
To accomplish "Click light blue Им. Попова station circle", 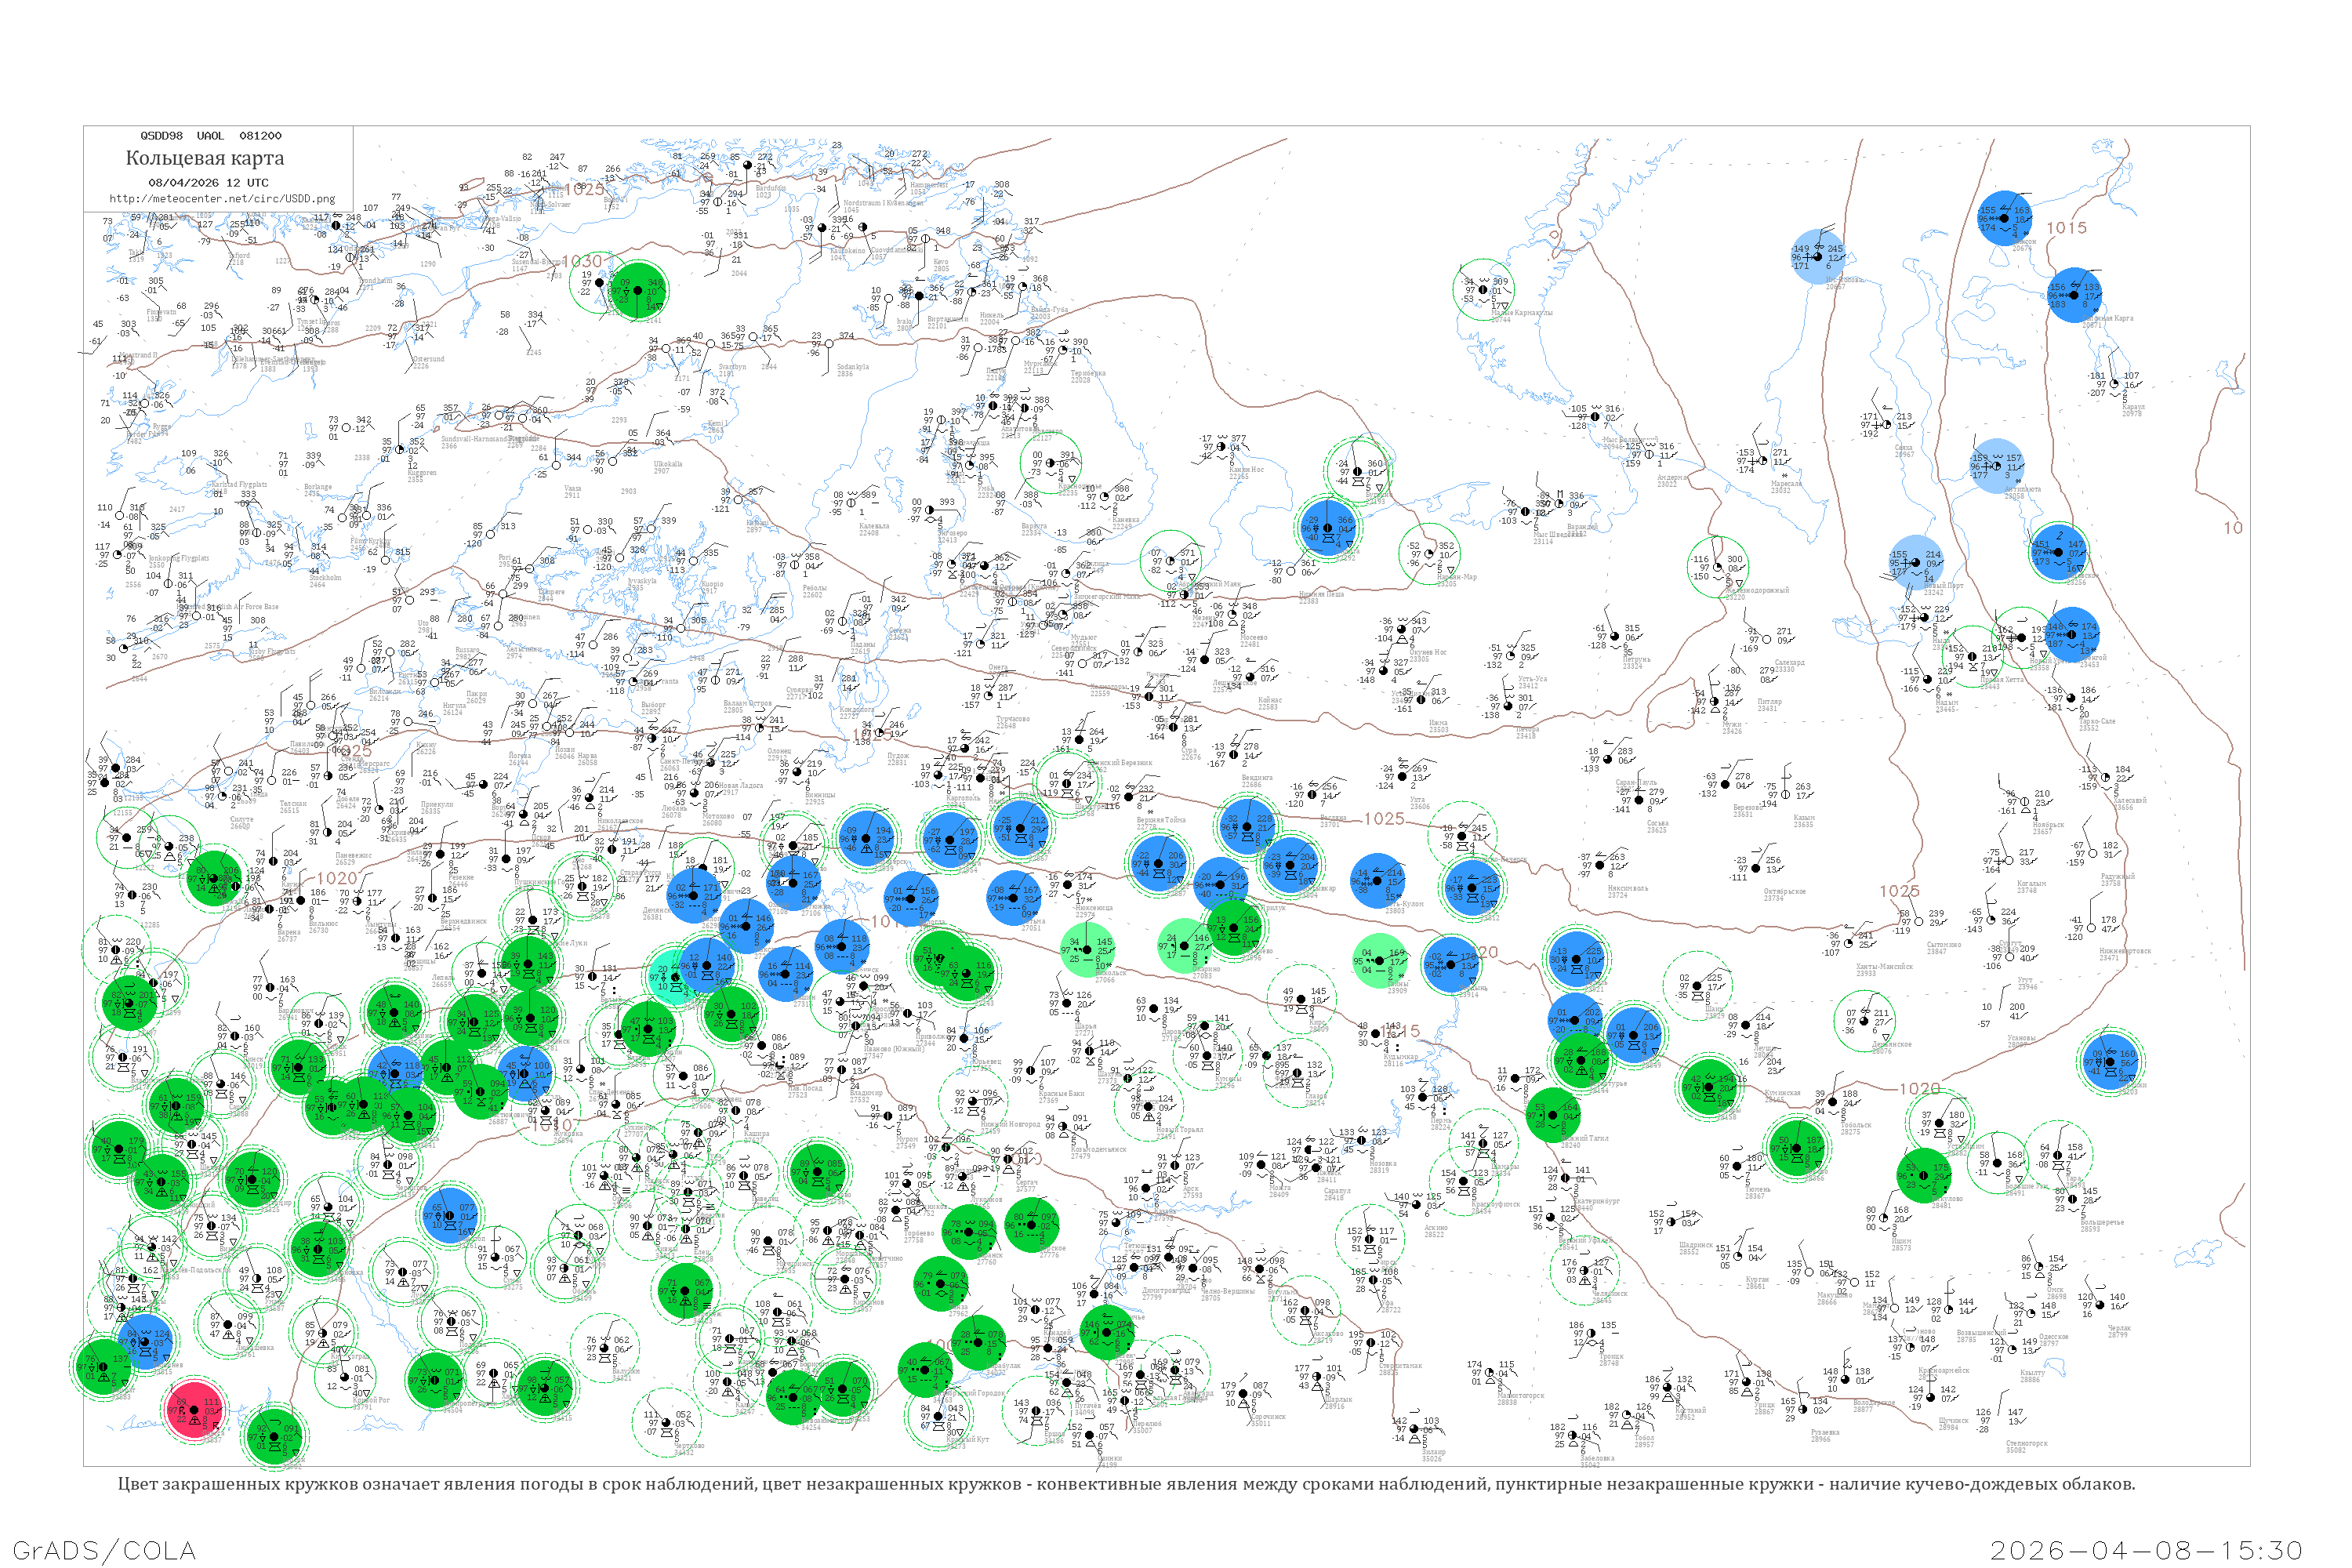I will pos(1817,256).
